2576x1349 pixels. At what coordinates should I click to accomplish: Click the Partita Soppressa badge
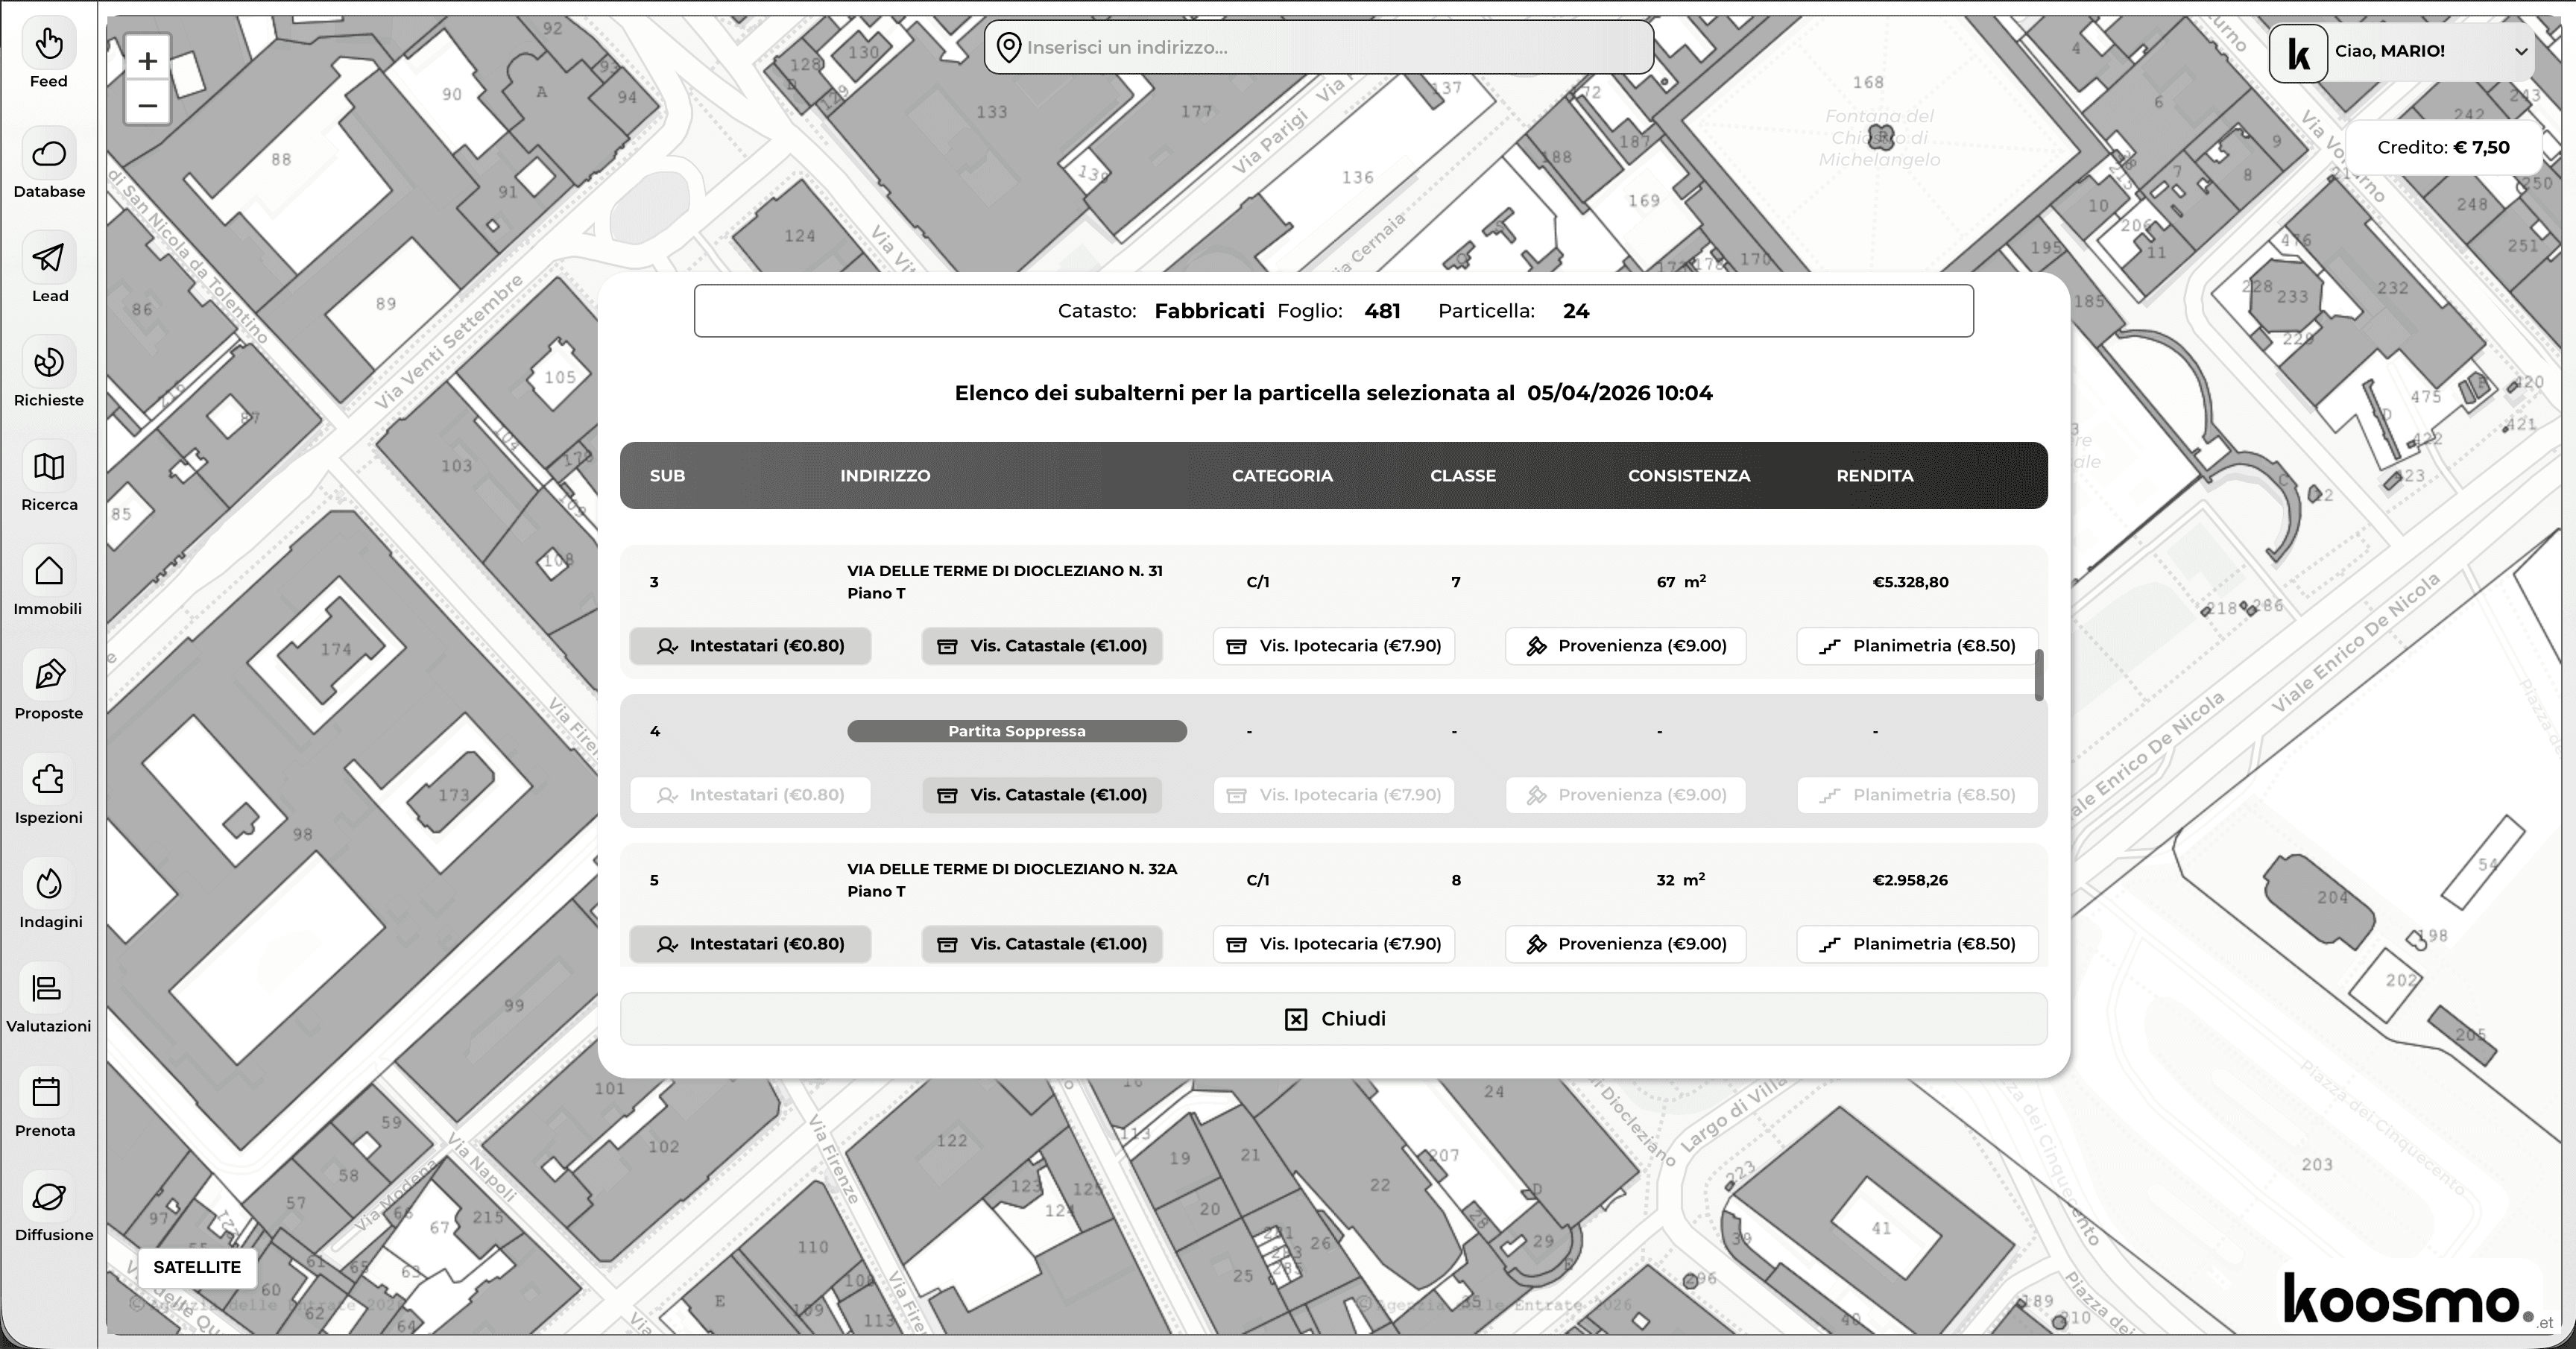click(x=1017, y=731)
